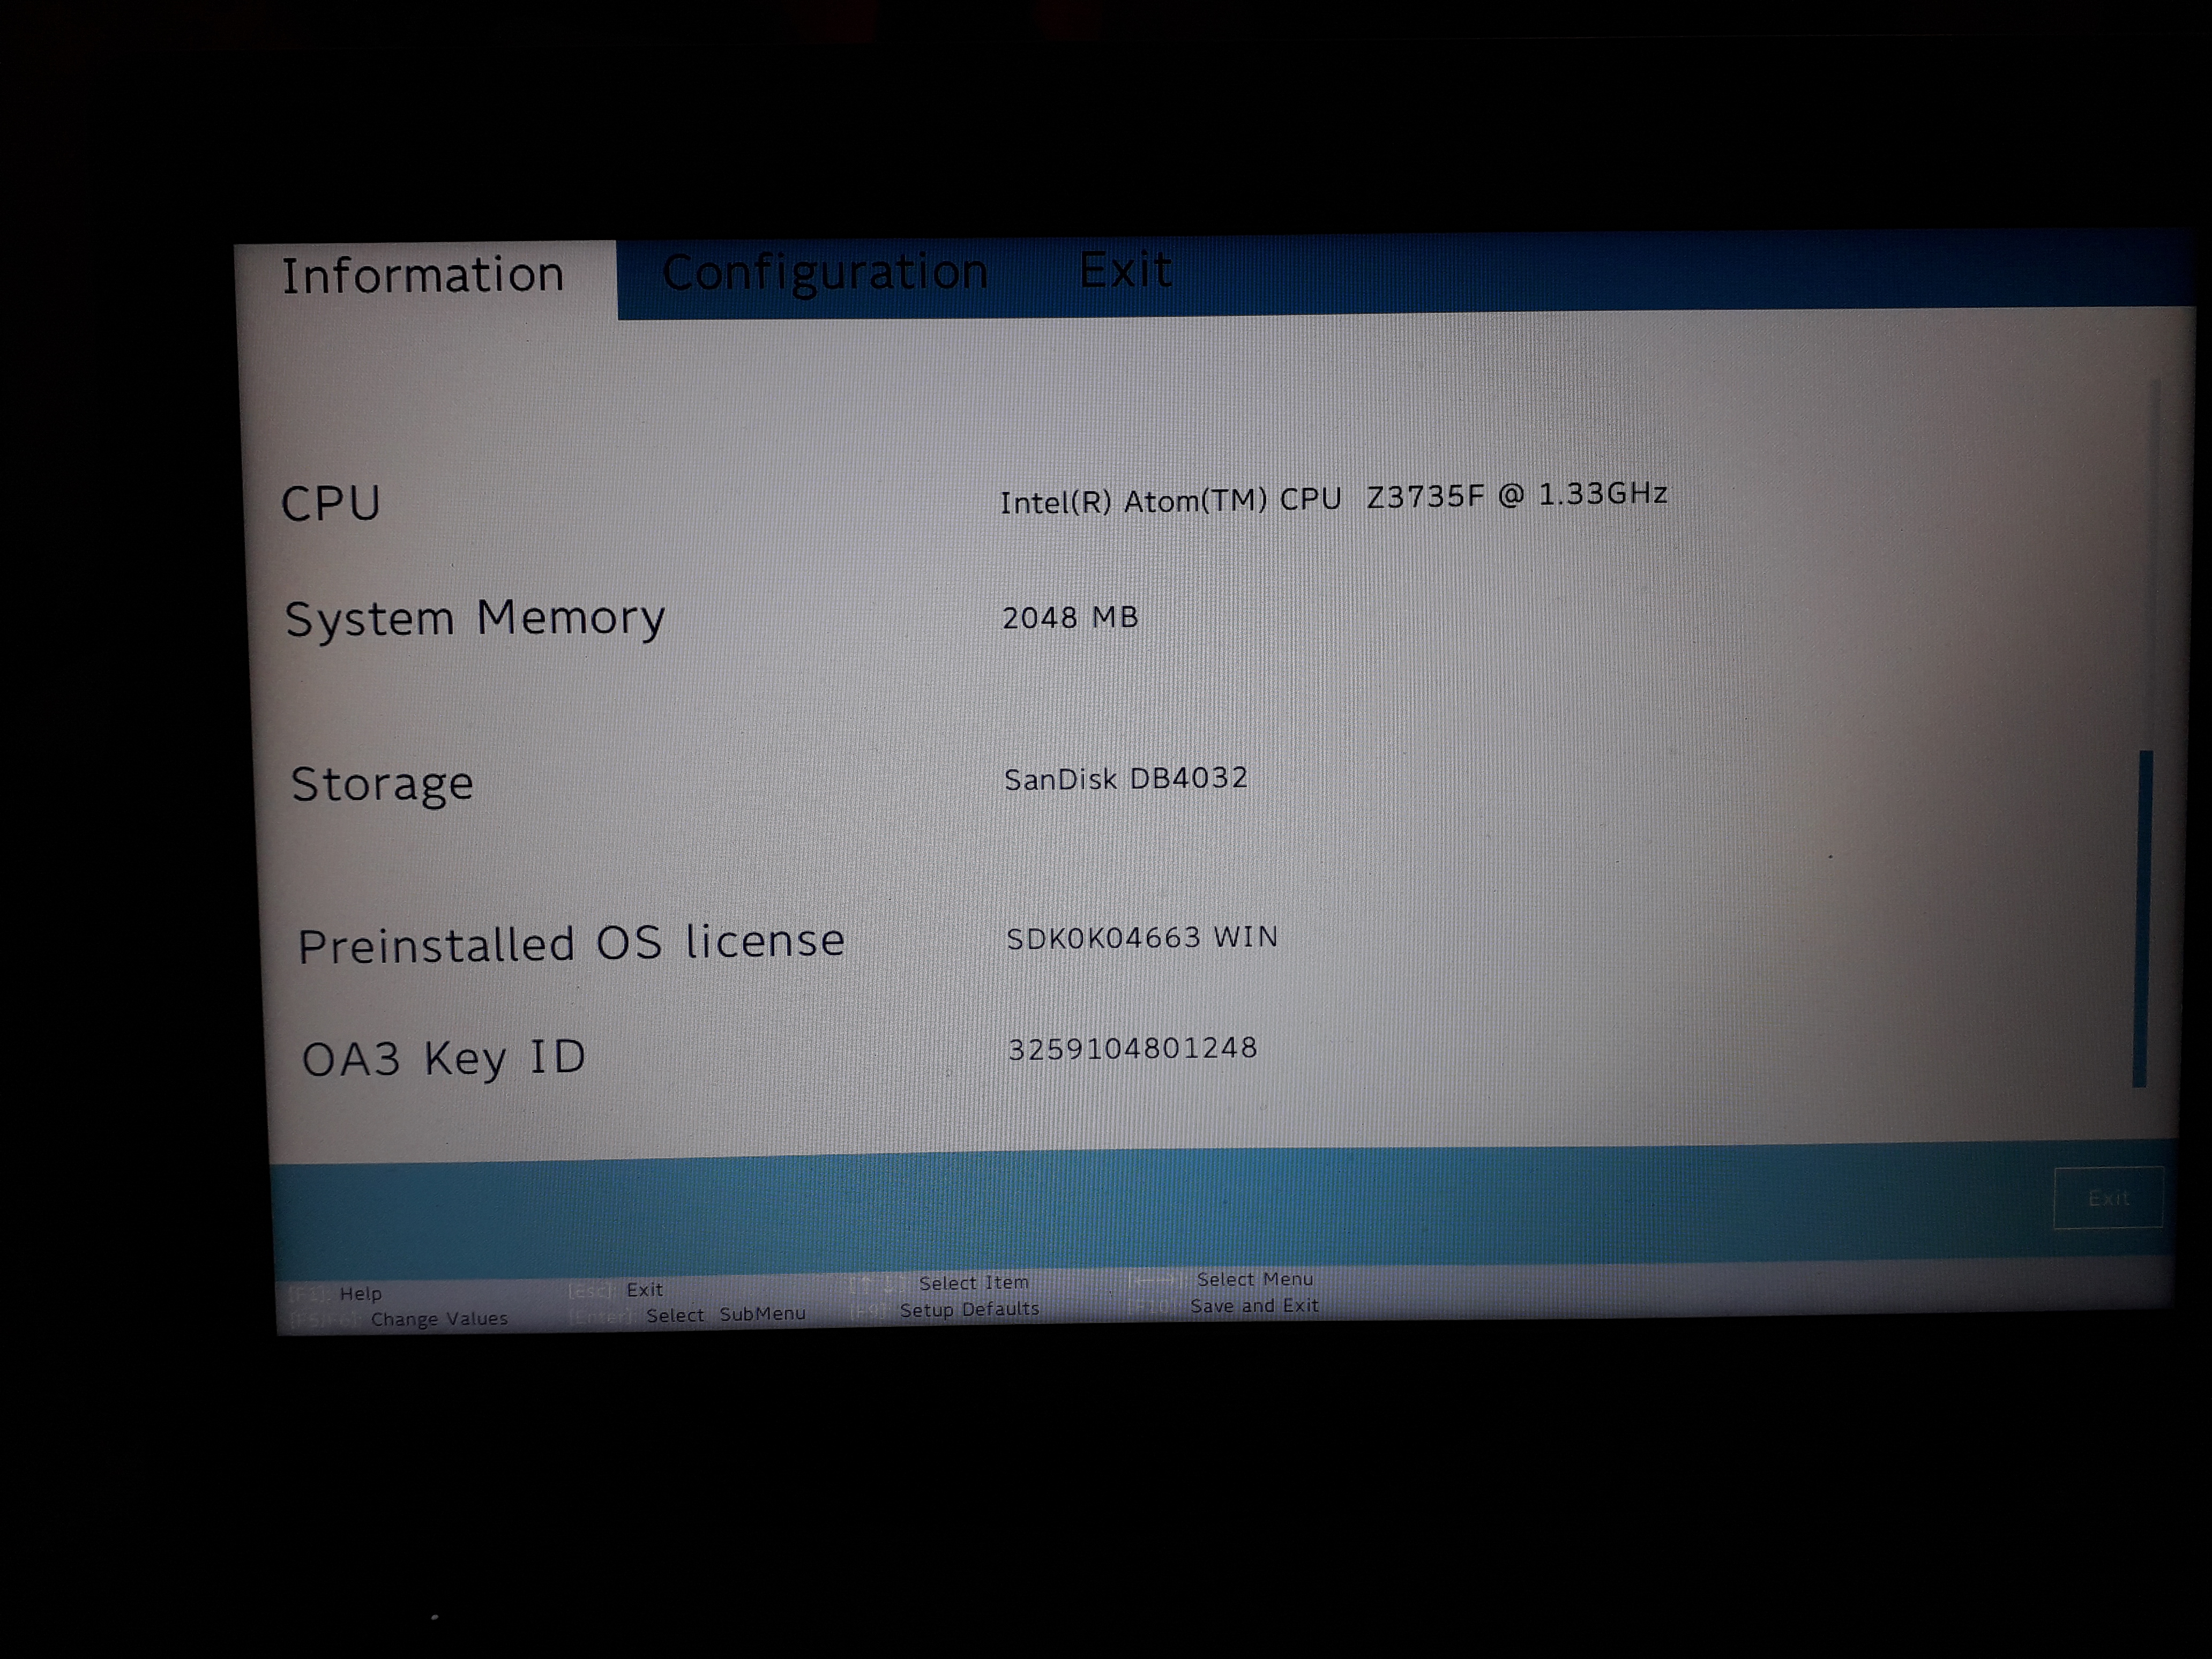The height and width of the screenshot is (1659, 2212).
Task: Click Change Values hint in footer
Action: point(438,1319)
